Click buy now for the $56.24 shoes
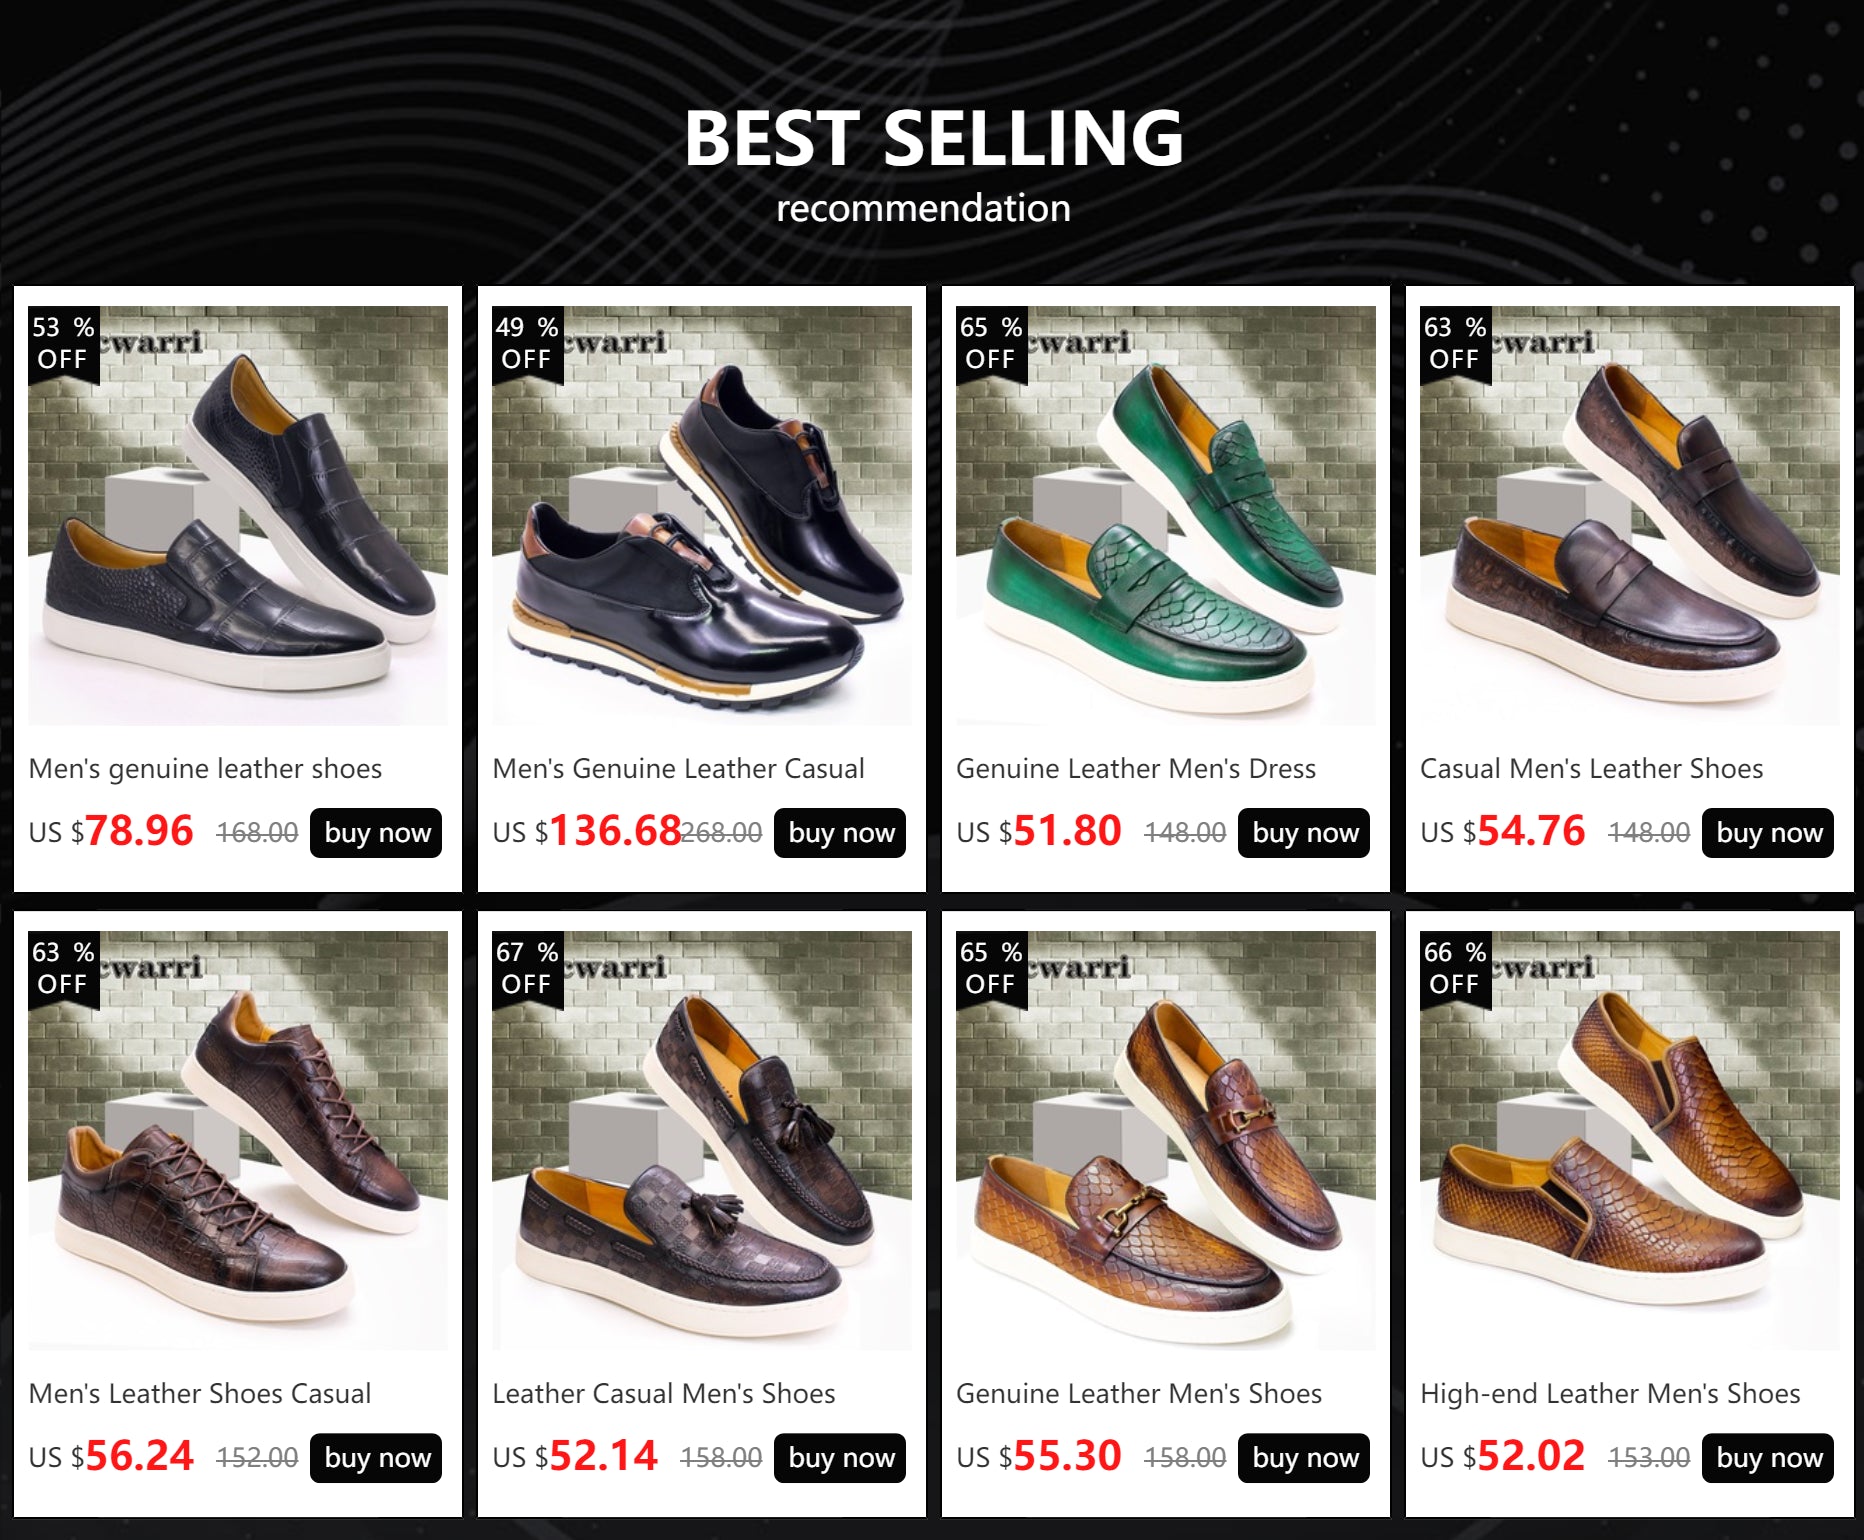Viewport: 1864px width, 1540px height. tap(376, 1458)
